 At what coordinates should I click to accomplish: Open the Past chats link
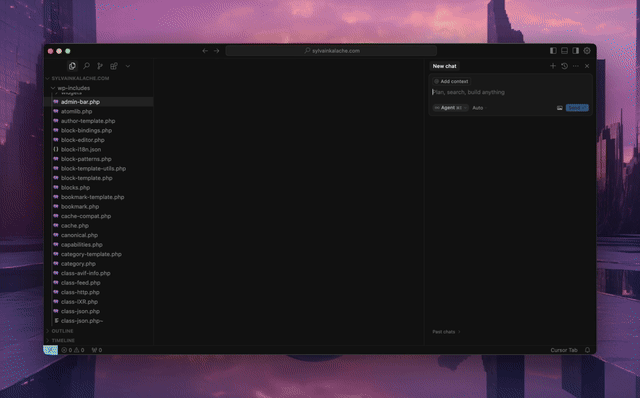(446, 331)
